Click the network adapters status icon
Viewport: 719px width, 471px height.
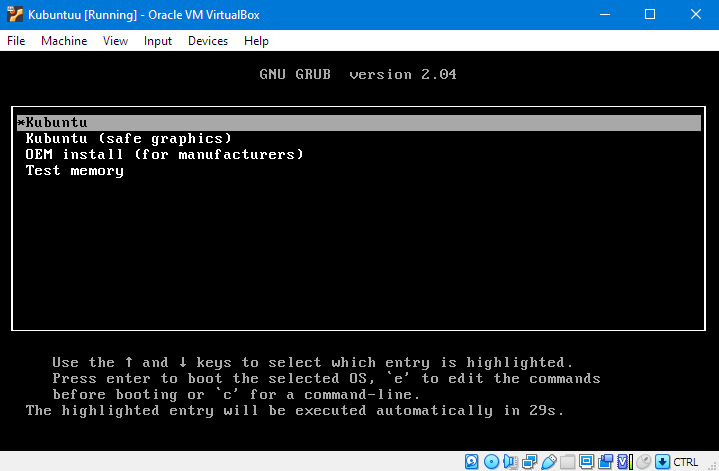[x=529, y=461]
